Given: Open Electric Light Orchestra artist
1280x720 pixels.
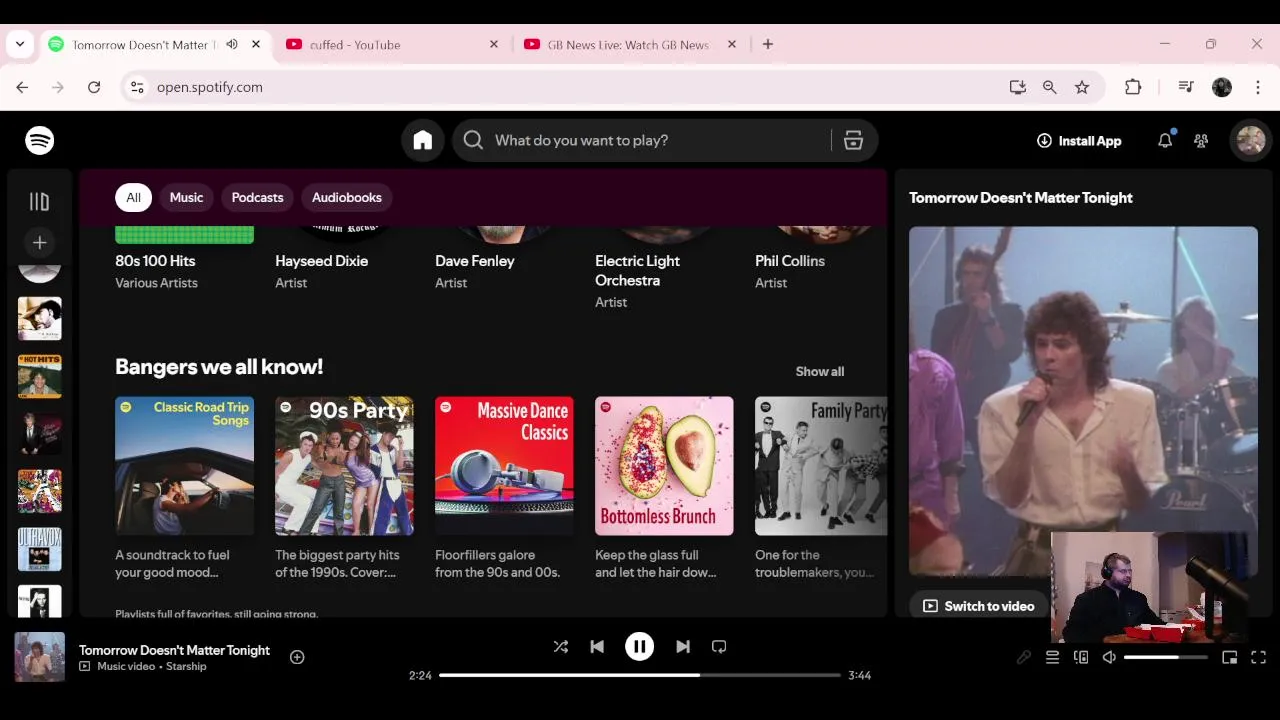Looking at the screenshot, I should coord(637,271).
